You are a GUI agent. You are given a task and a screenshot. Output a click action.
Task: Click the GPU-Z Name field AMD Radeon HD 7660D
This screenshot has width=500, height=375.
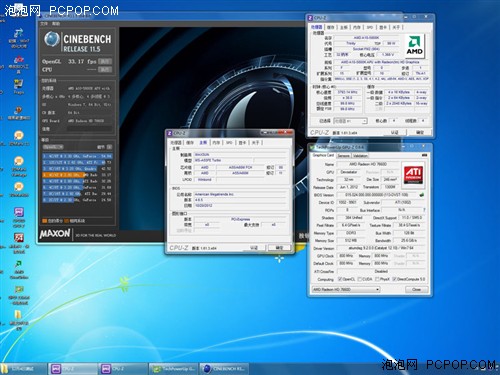[x=368, y=164]
